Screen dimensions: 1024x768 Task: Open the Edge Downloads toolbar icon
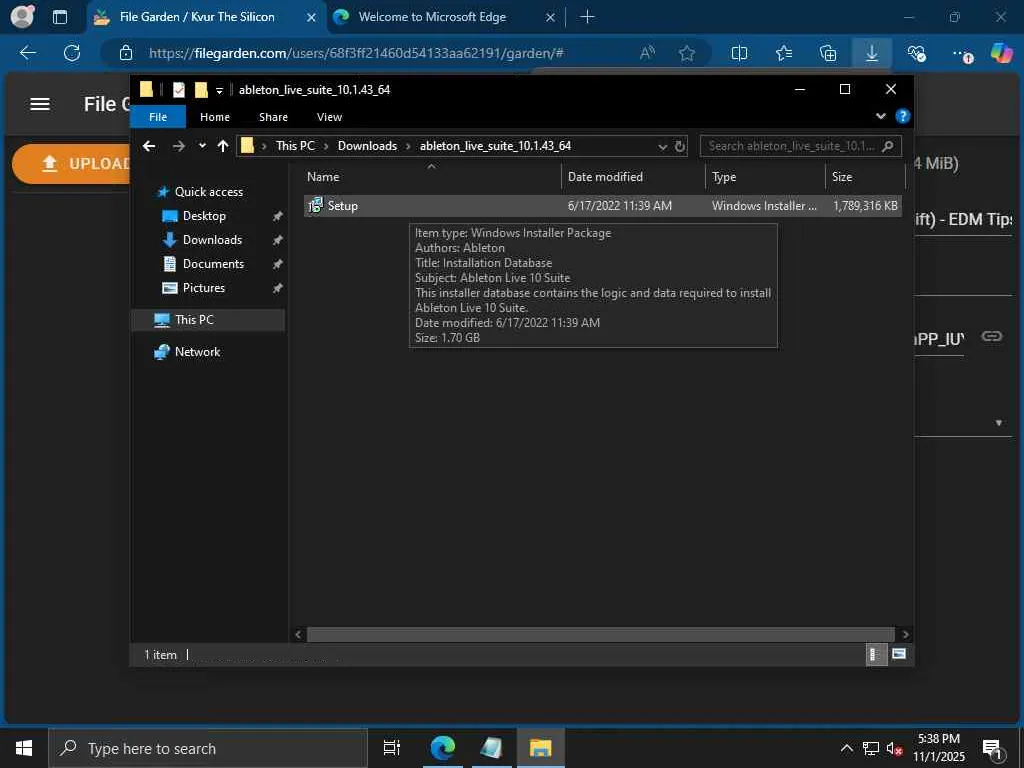tap(871, 53)
